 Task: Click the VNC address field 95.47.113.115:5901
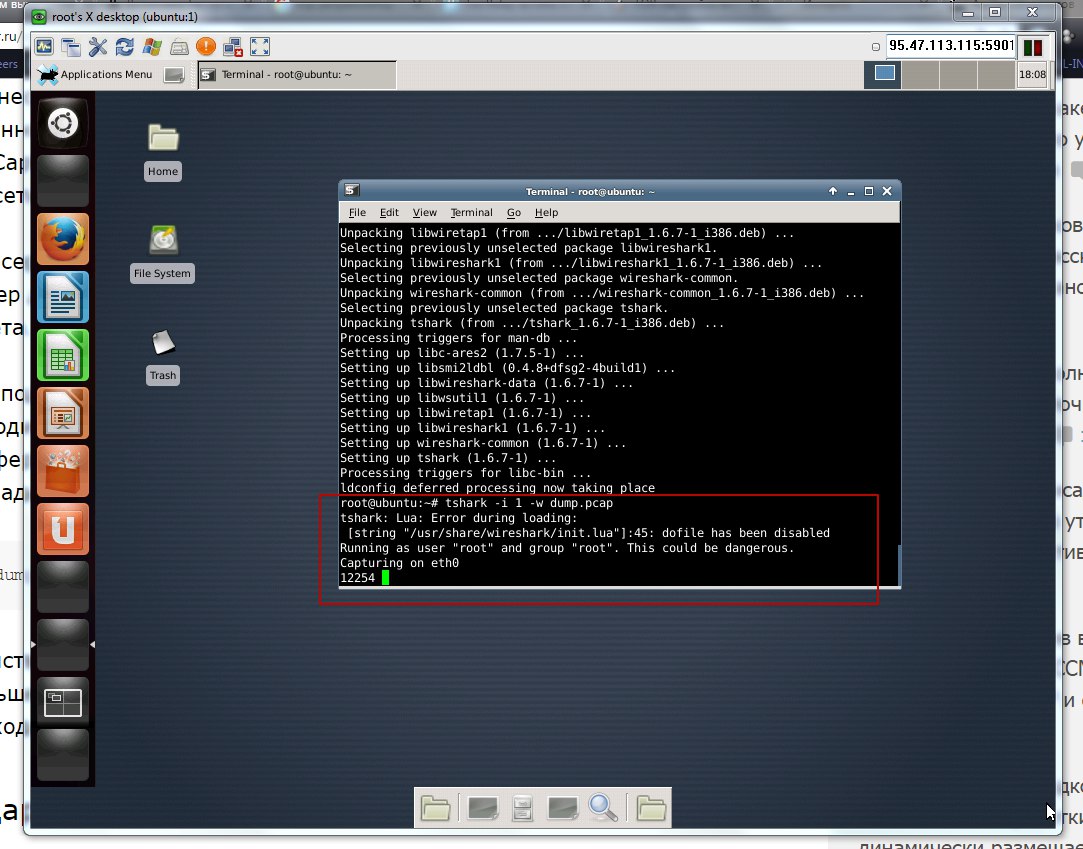coord(950,46)
